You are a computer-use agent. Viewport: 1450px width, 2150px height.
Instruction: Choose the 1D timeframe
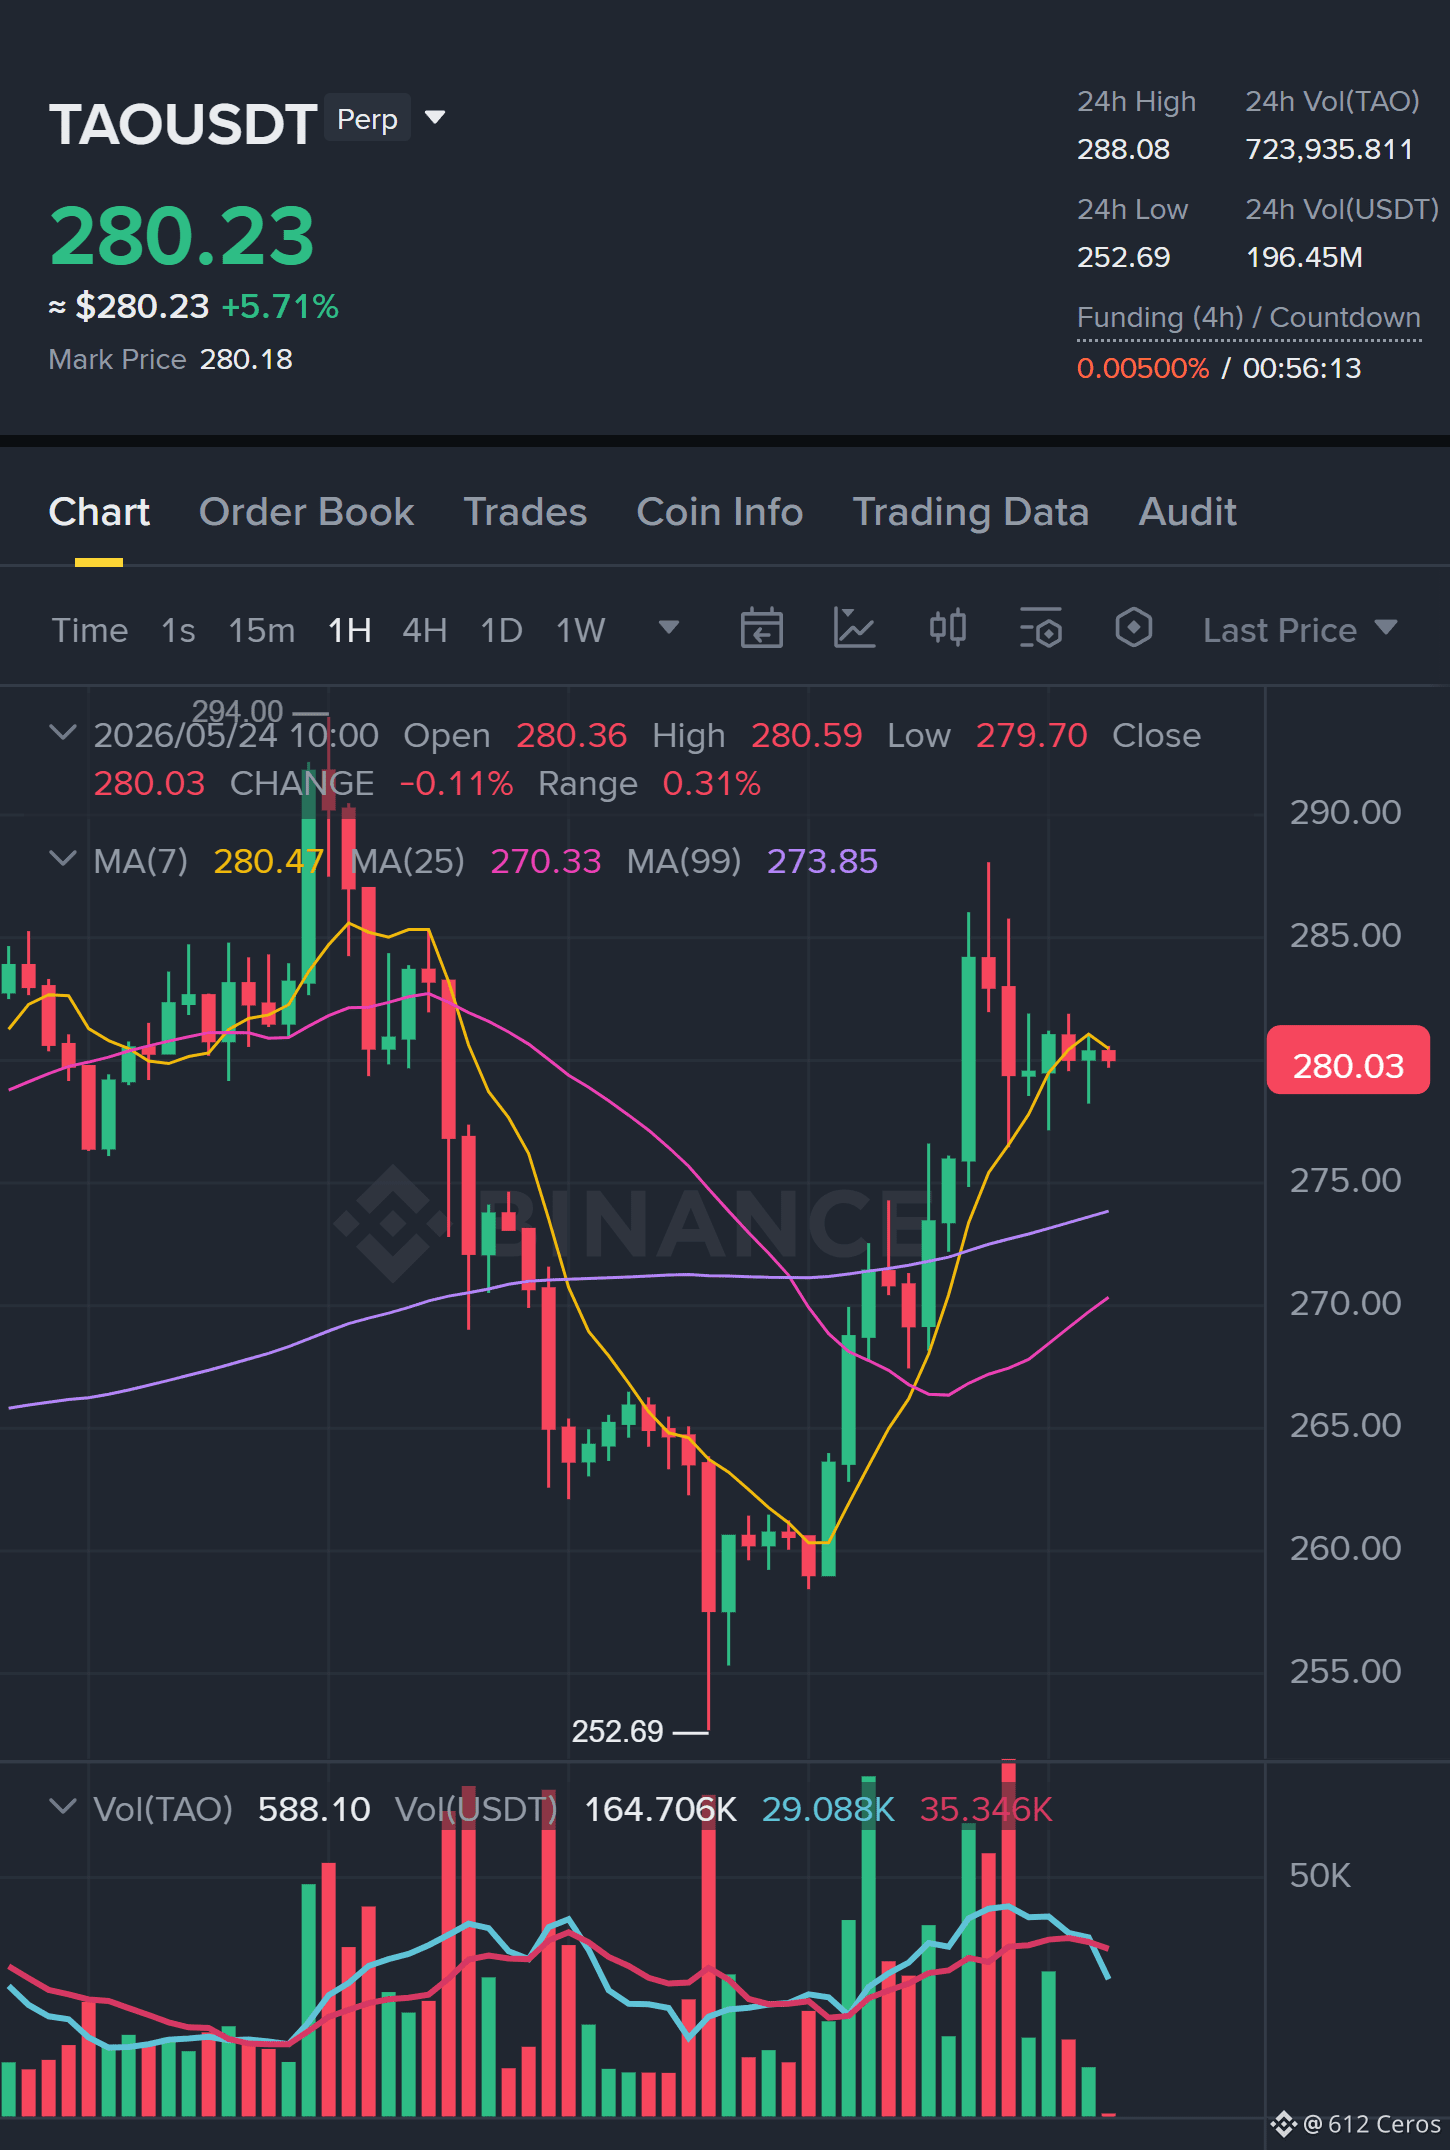click(502, 630)
